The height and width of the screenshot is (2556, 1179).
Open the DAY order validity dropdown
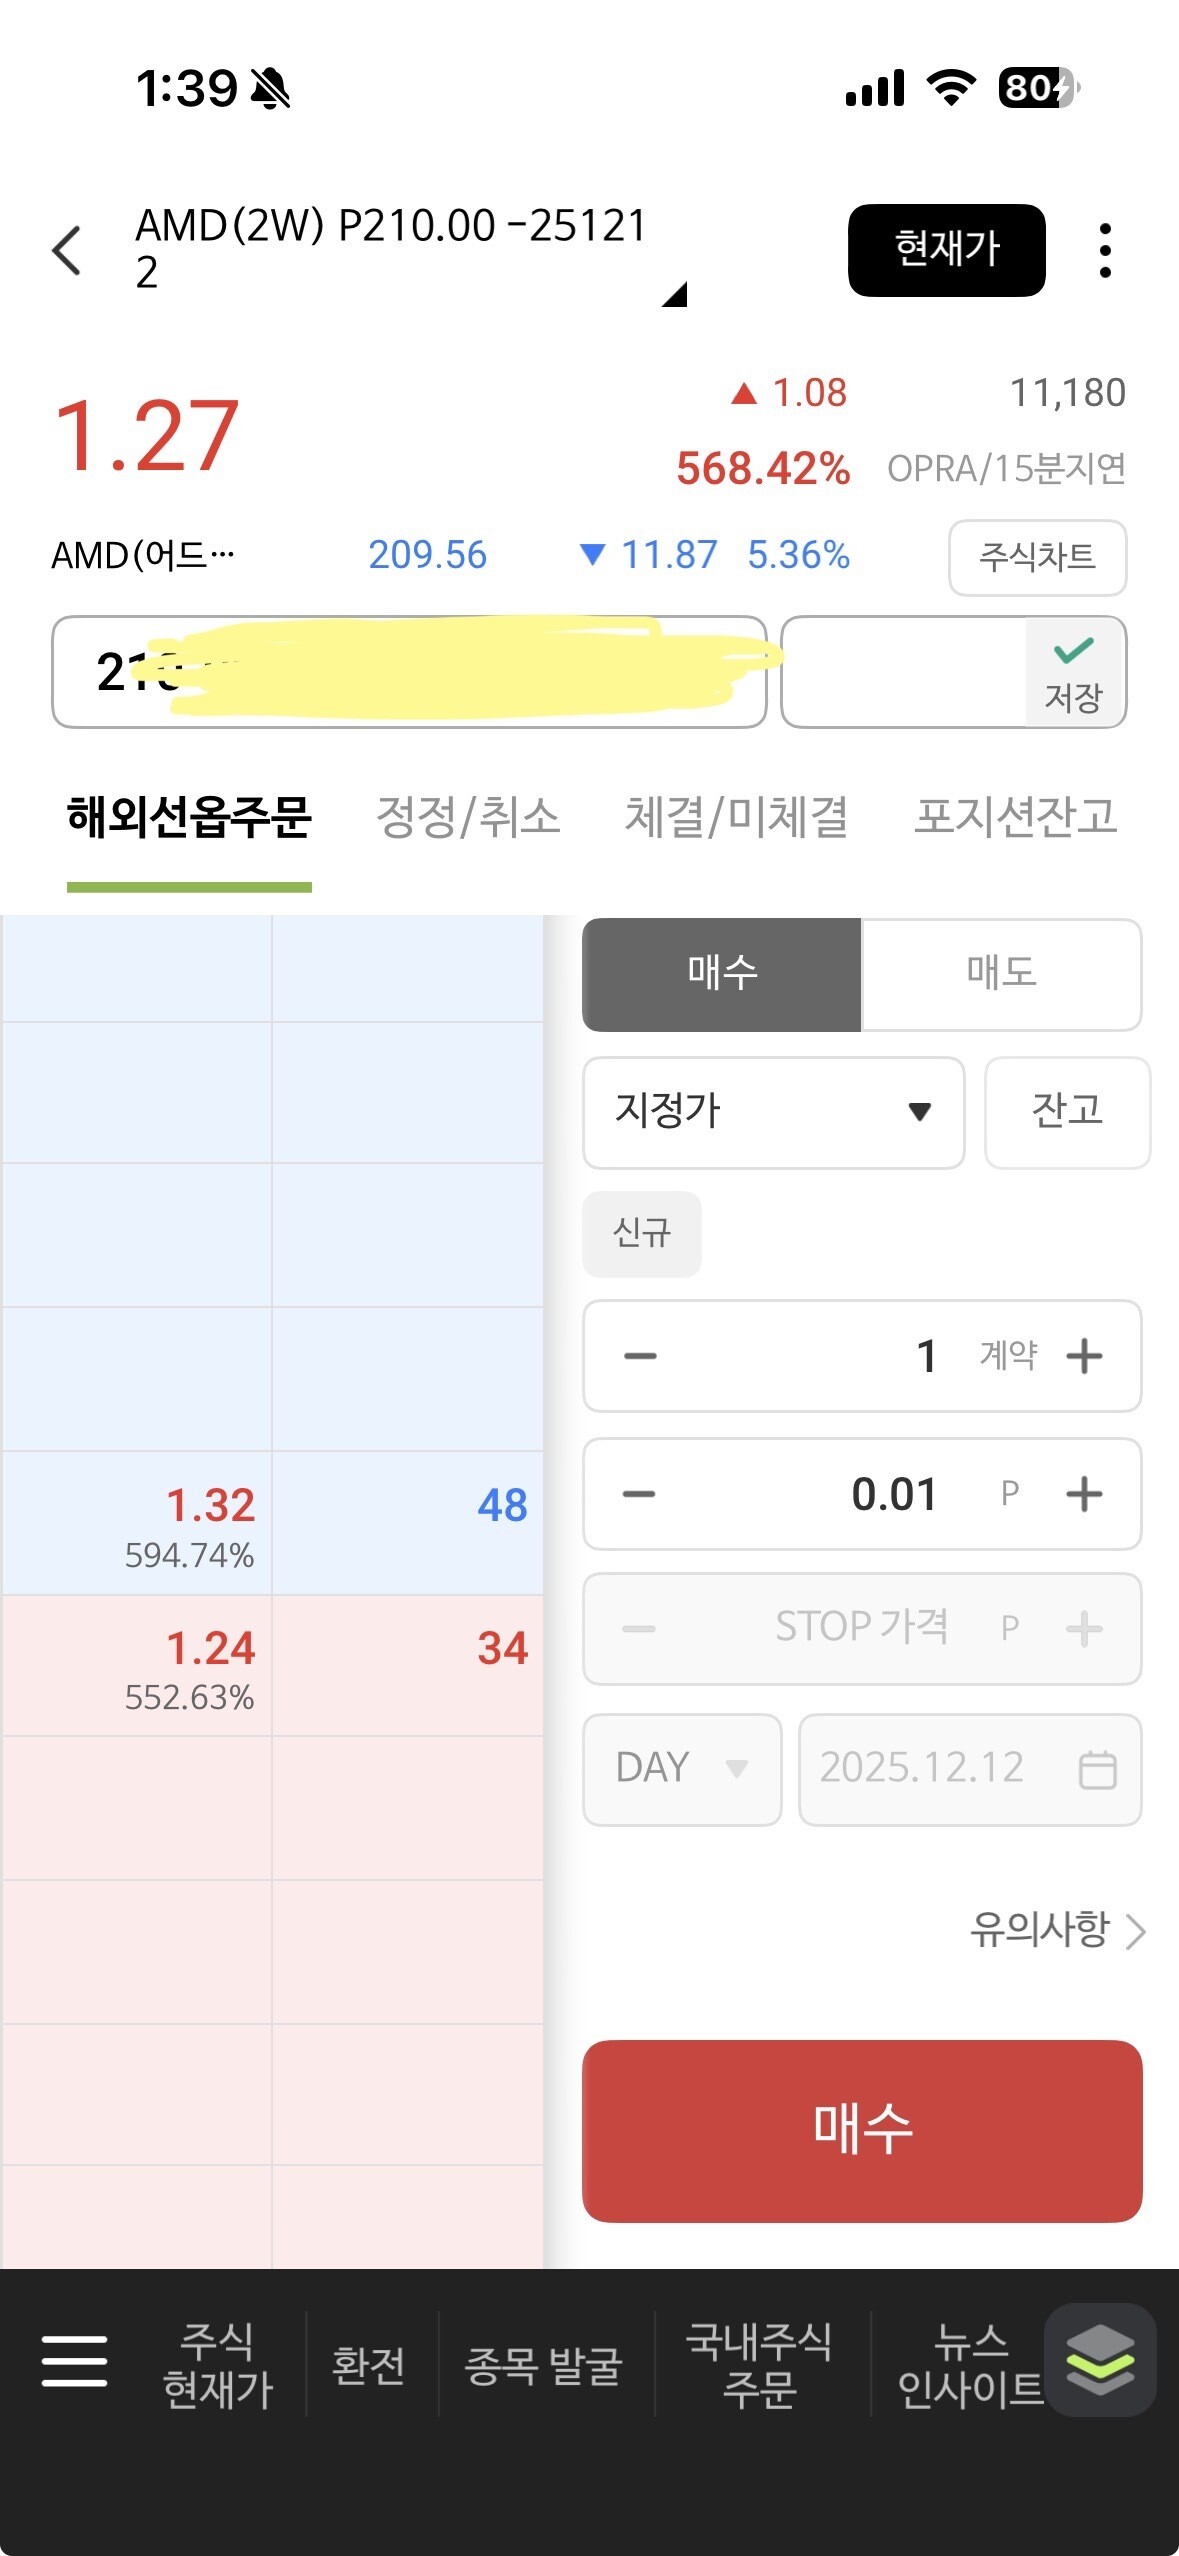point(682,1769)
